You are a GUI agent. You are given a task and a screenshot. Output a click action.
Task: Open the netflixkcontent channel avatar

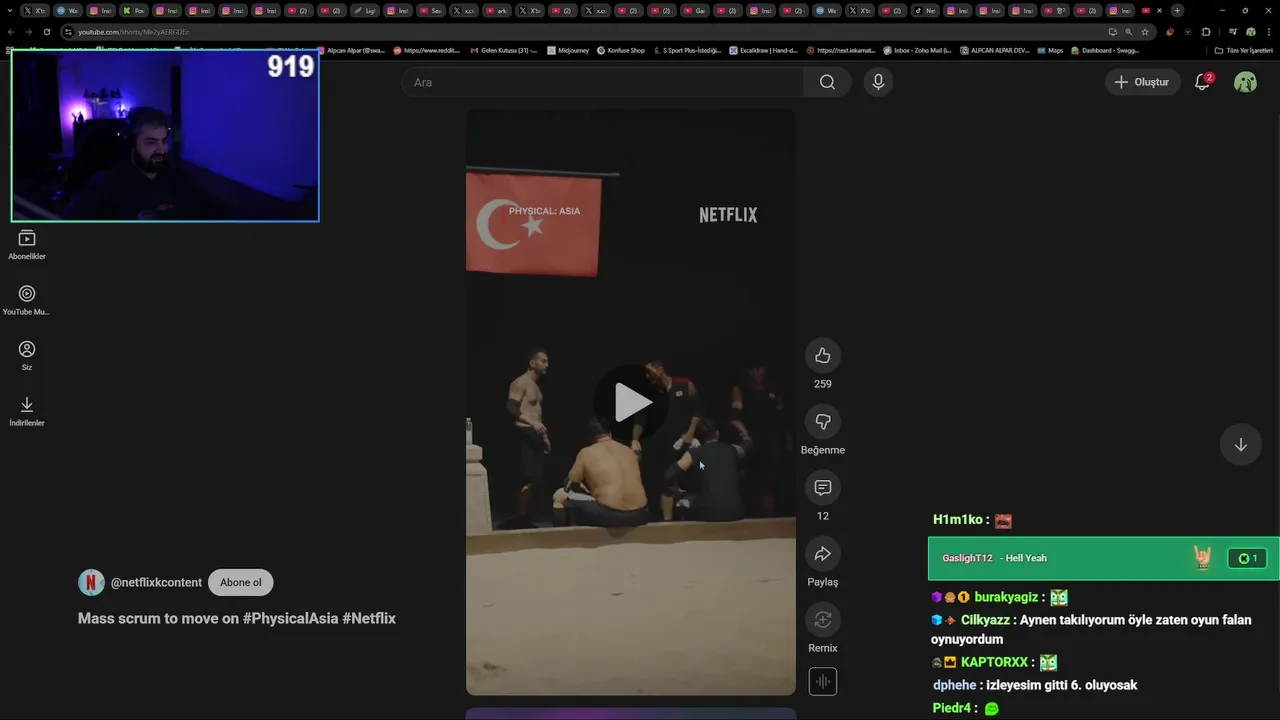point(91,582)
